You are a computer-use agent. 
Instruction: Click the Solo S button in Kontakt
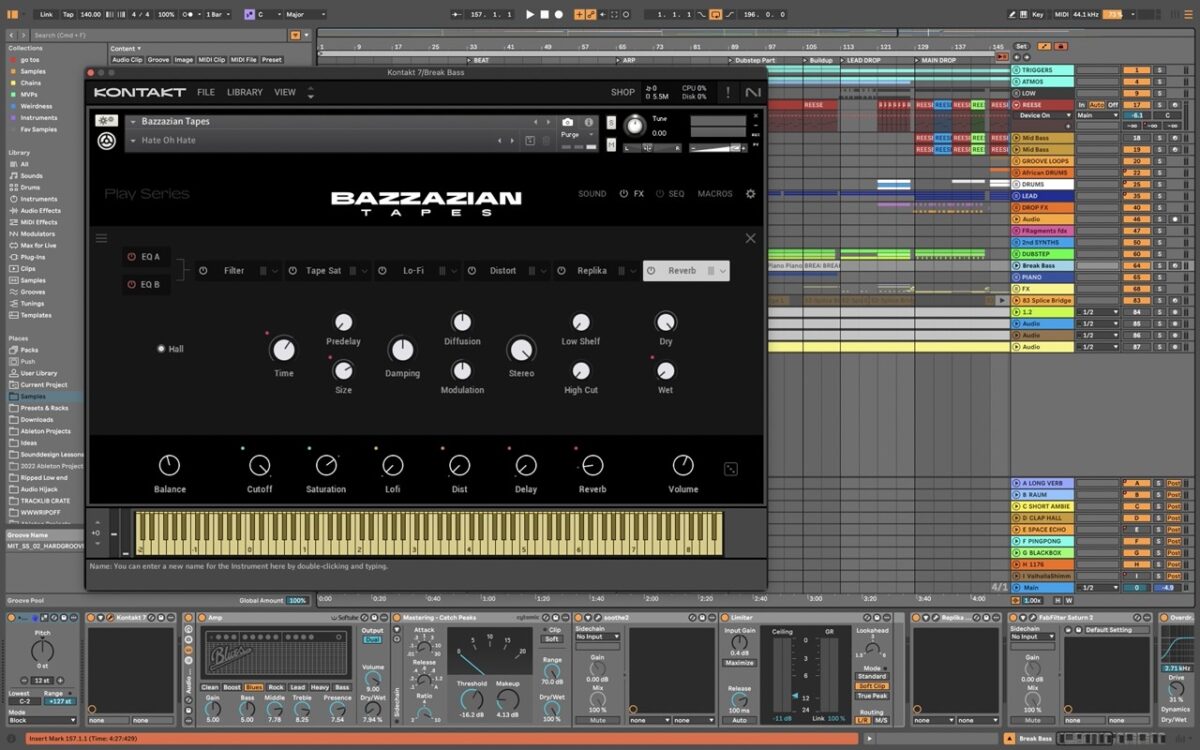[611, 122]
